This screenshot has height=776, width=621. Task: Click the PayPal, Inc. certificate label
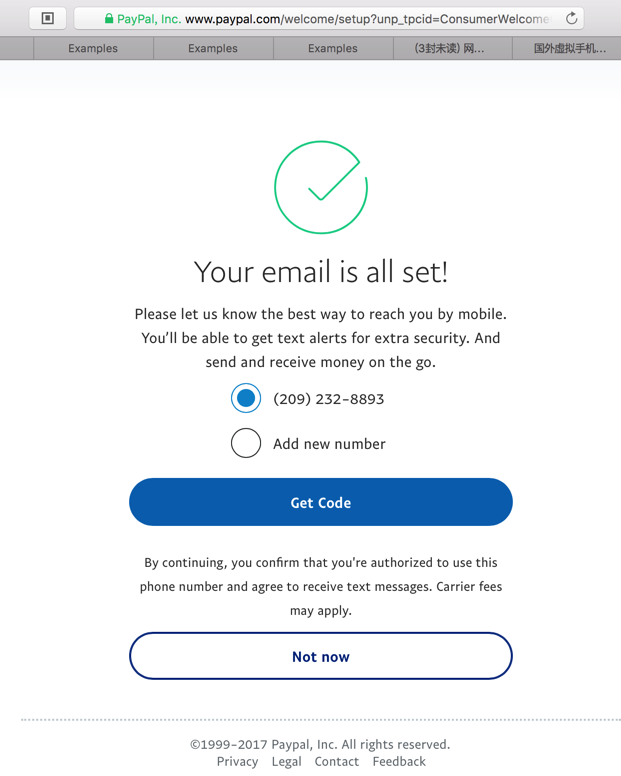point(149,19)
